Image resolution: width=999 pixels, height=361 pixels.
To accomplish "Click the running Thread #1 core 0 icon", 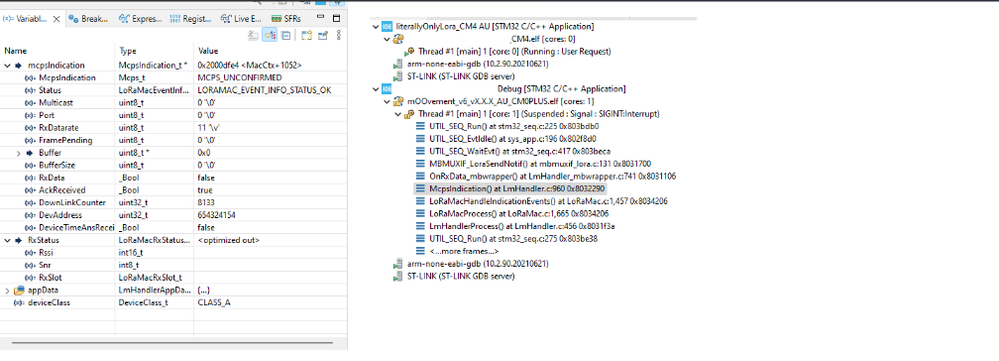I will [x=410, y=52].
